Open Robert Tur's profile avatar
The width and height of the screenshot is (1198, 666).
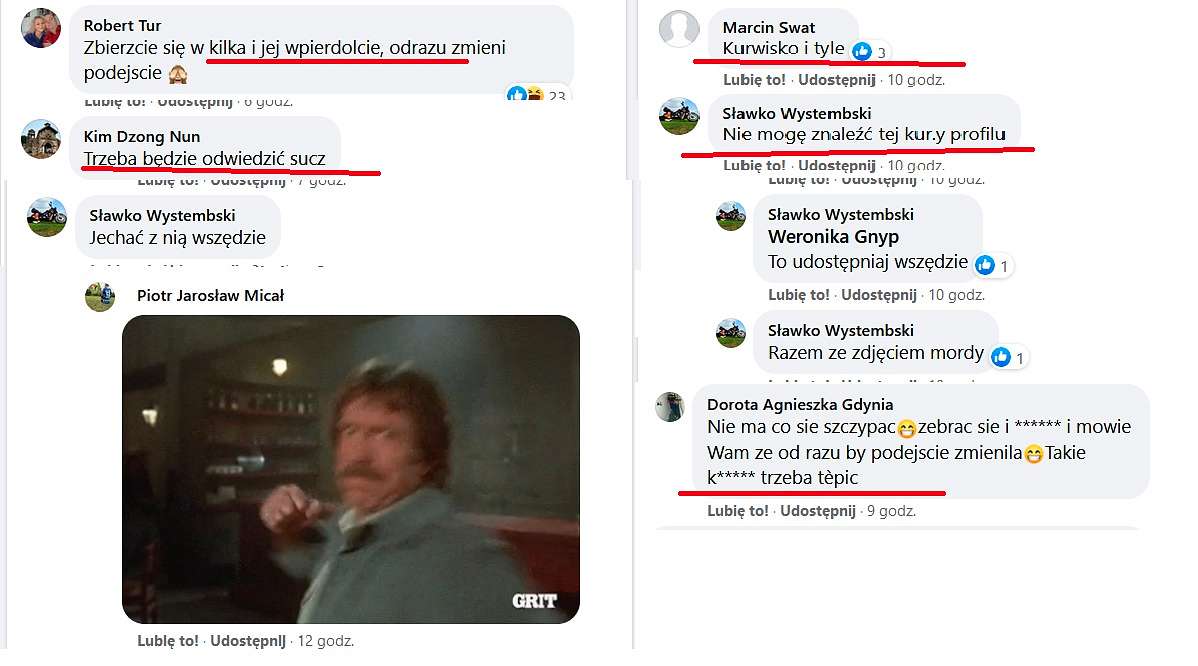41,28
